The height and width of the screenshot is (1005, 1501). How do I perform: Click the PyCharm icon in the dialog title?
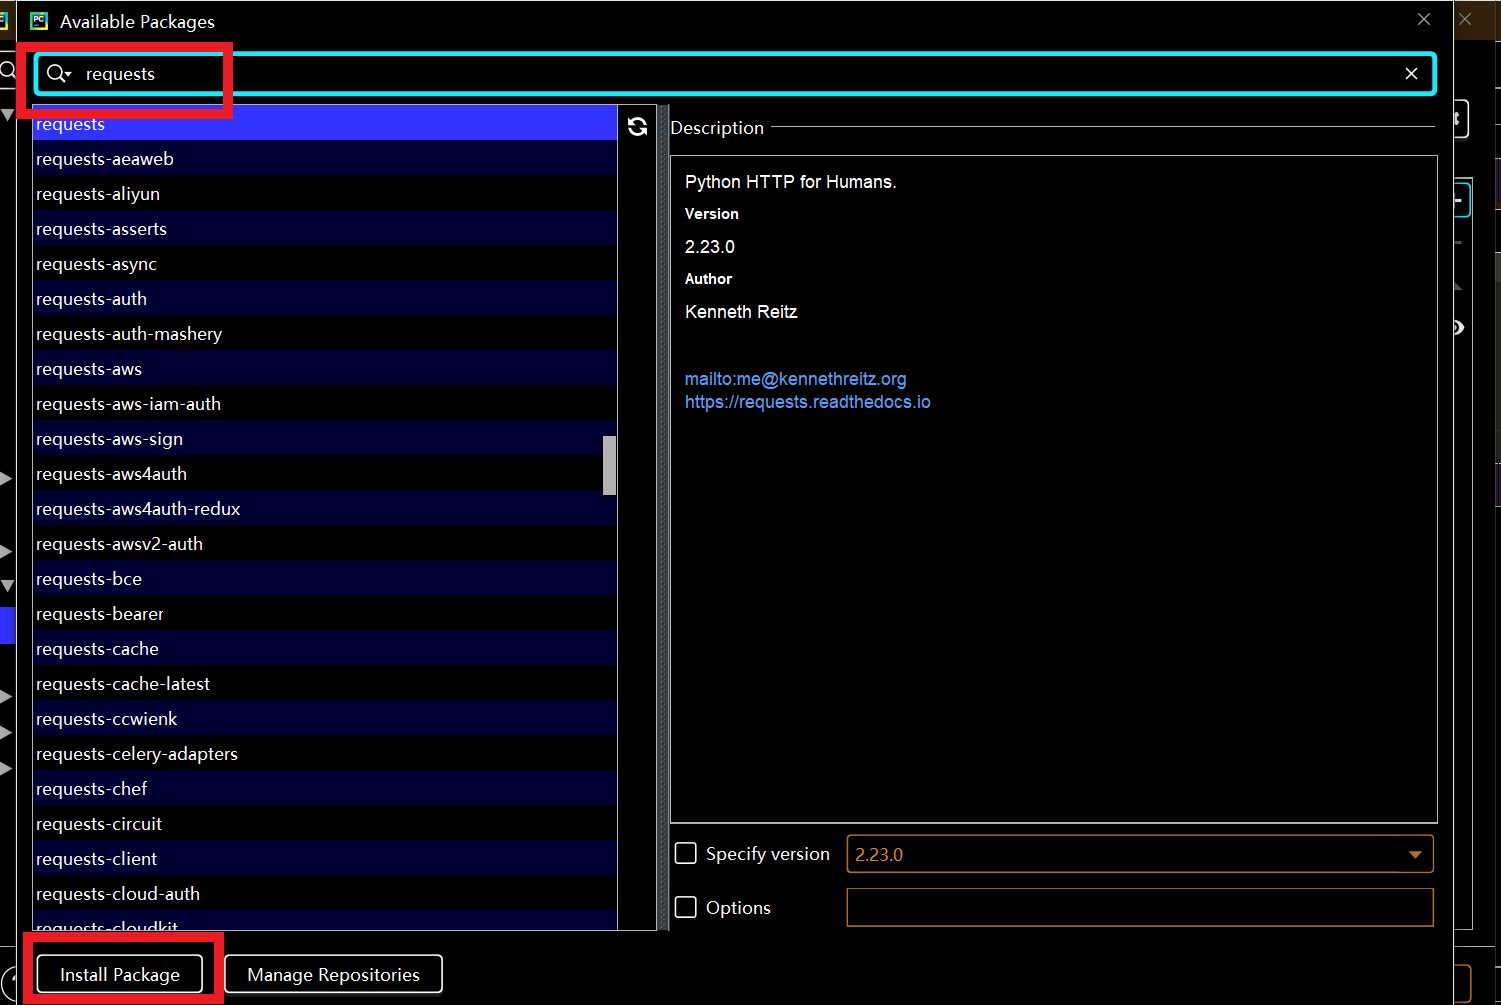[x=39, y=21]
